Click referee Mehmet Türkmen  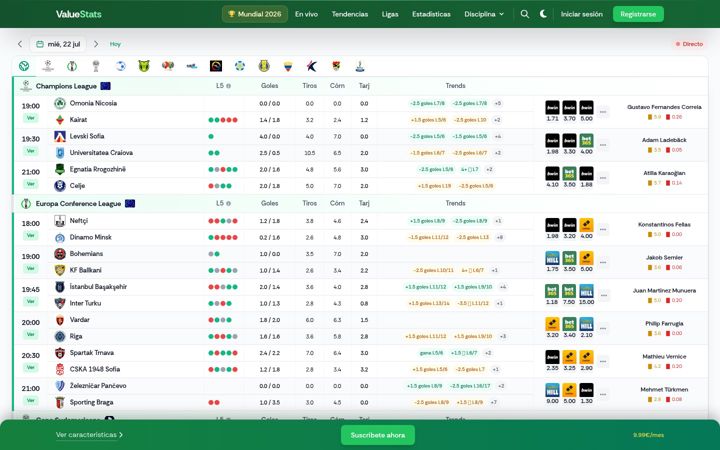(664, 389)
